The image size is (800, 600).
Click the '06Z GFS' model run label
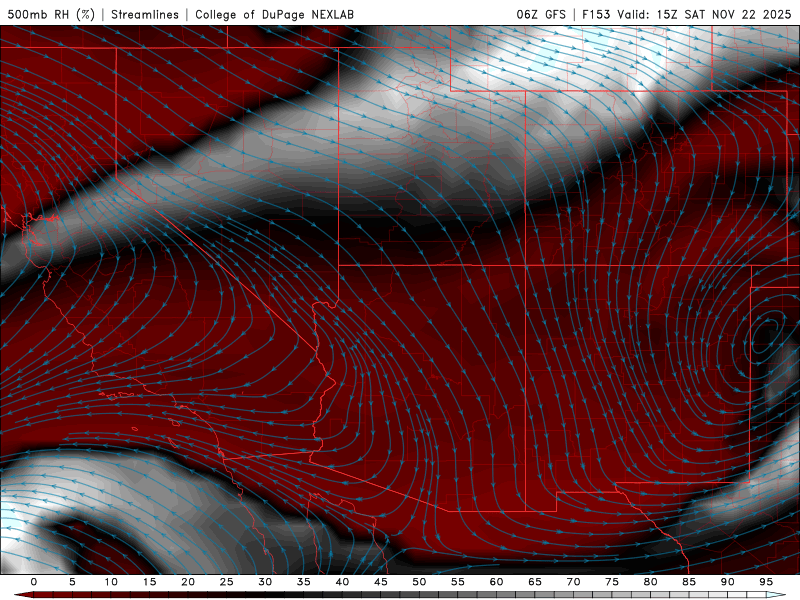541,14
